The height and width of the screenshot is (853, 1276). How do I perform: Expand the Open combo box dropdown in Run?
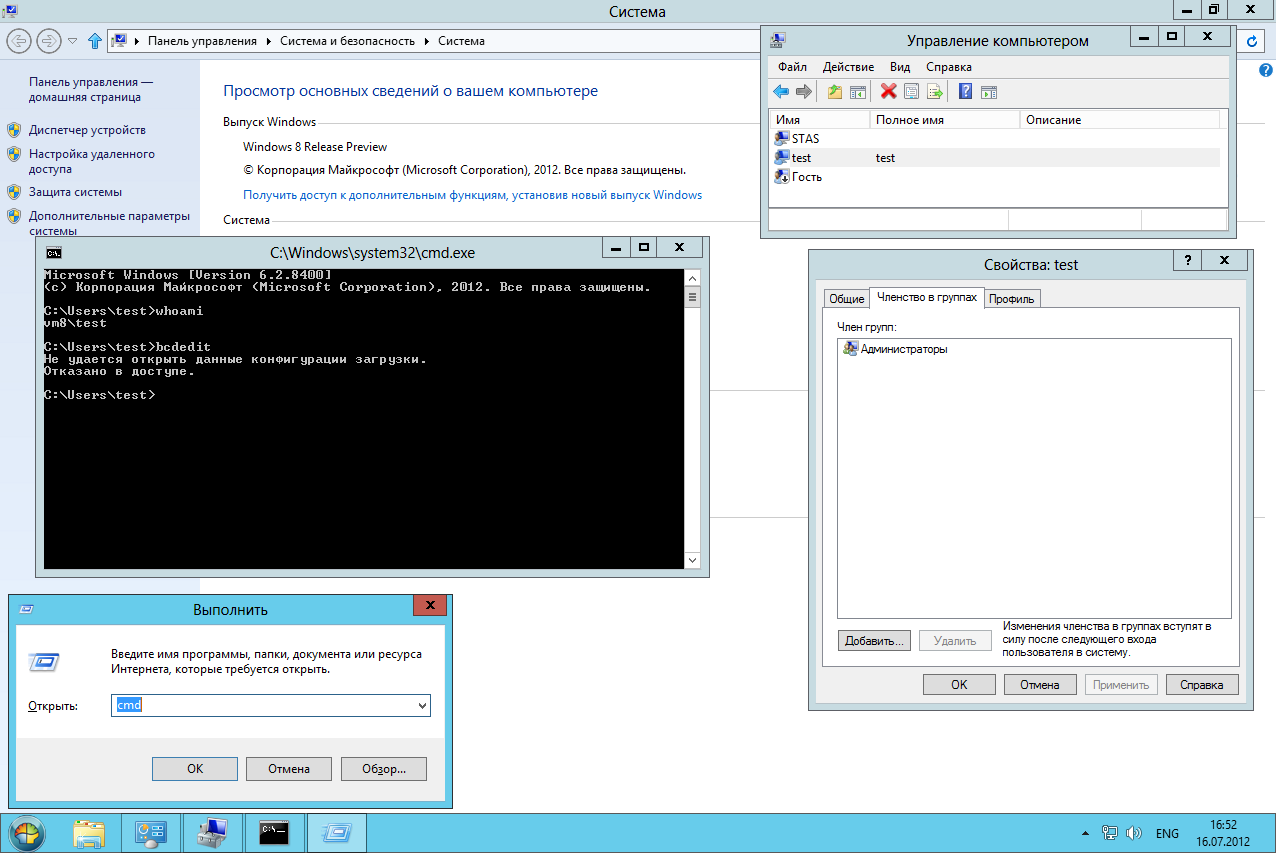[421, 706]
